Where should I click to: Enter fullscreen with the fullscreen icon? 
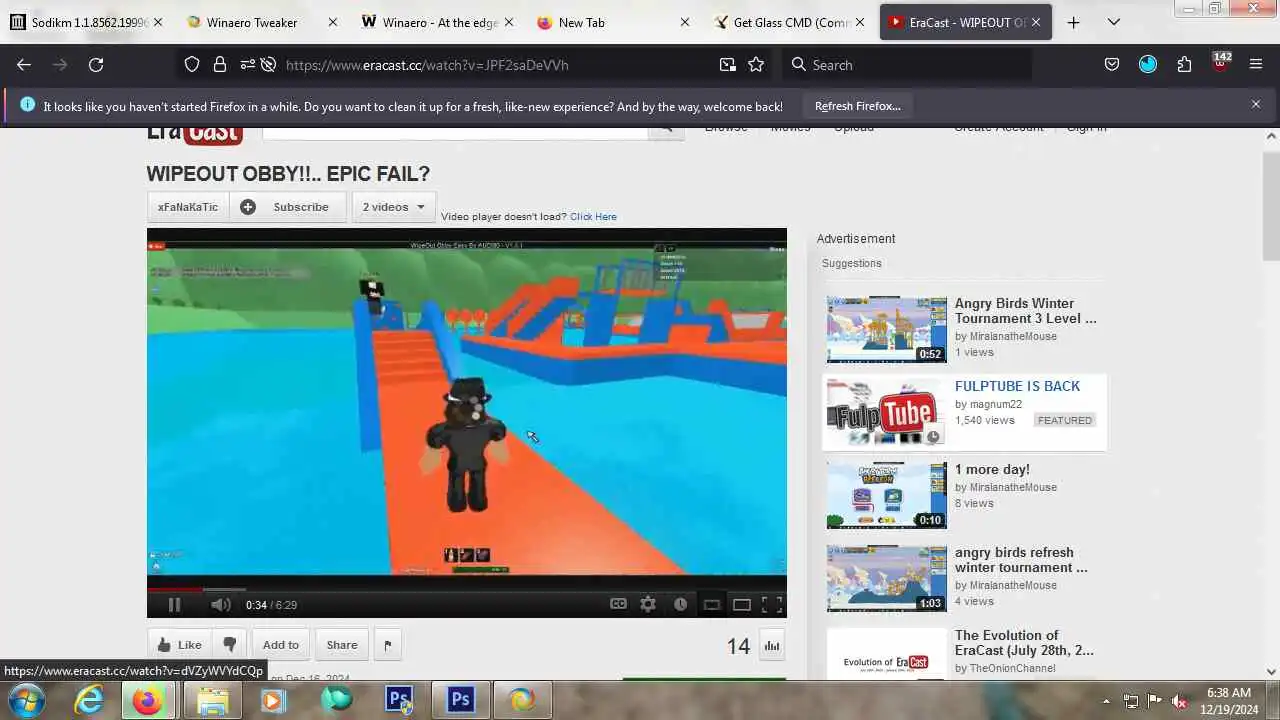(x=772, y=604)
